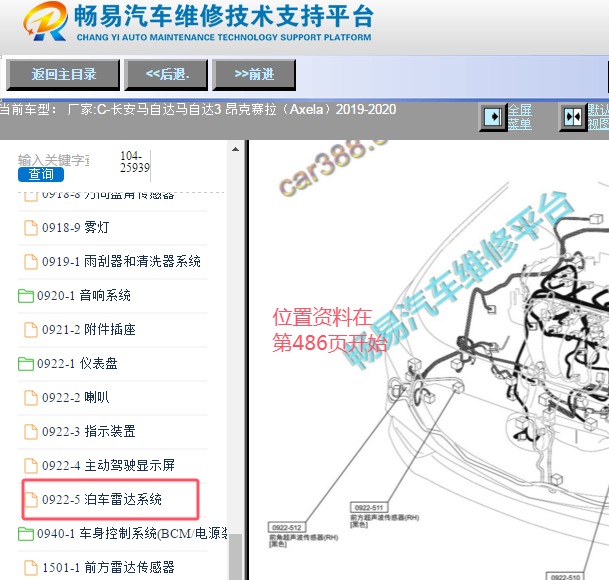Go forward with the >>前进 button
609x580 pixels.
(254, 75)
